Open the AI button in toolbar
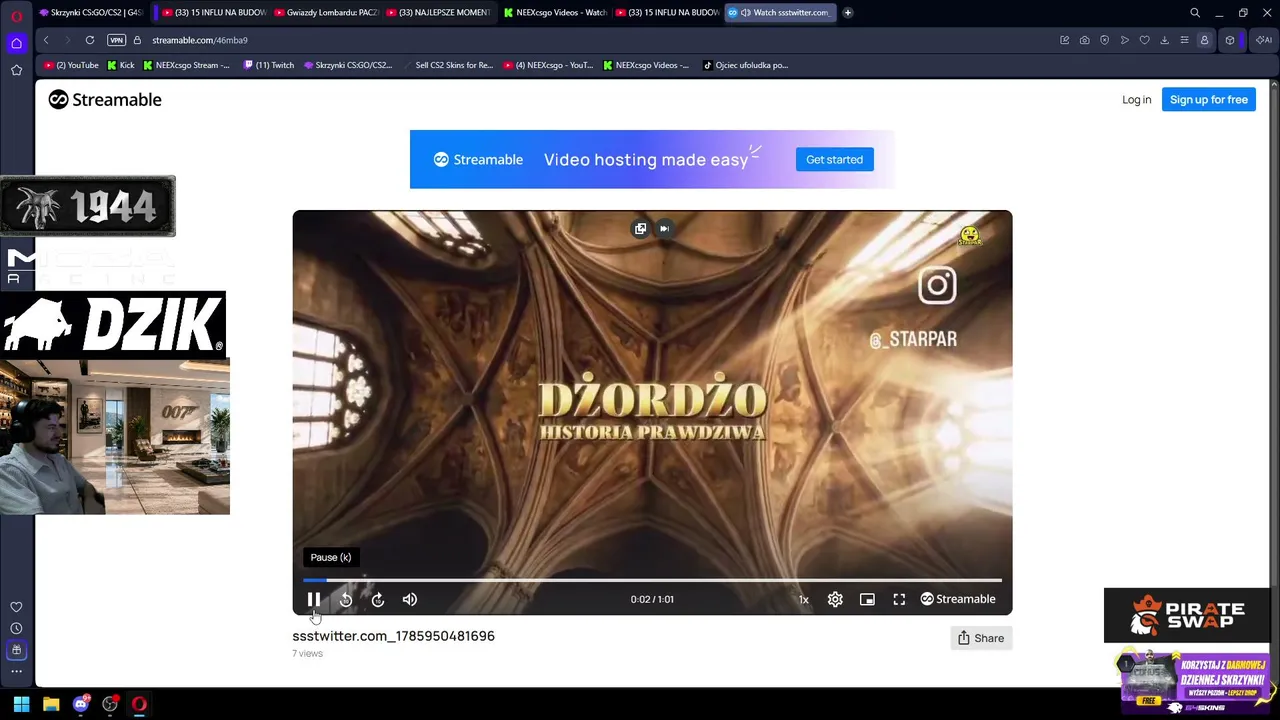 tap(1263, 40)
